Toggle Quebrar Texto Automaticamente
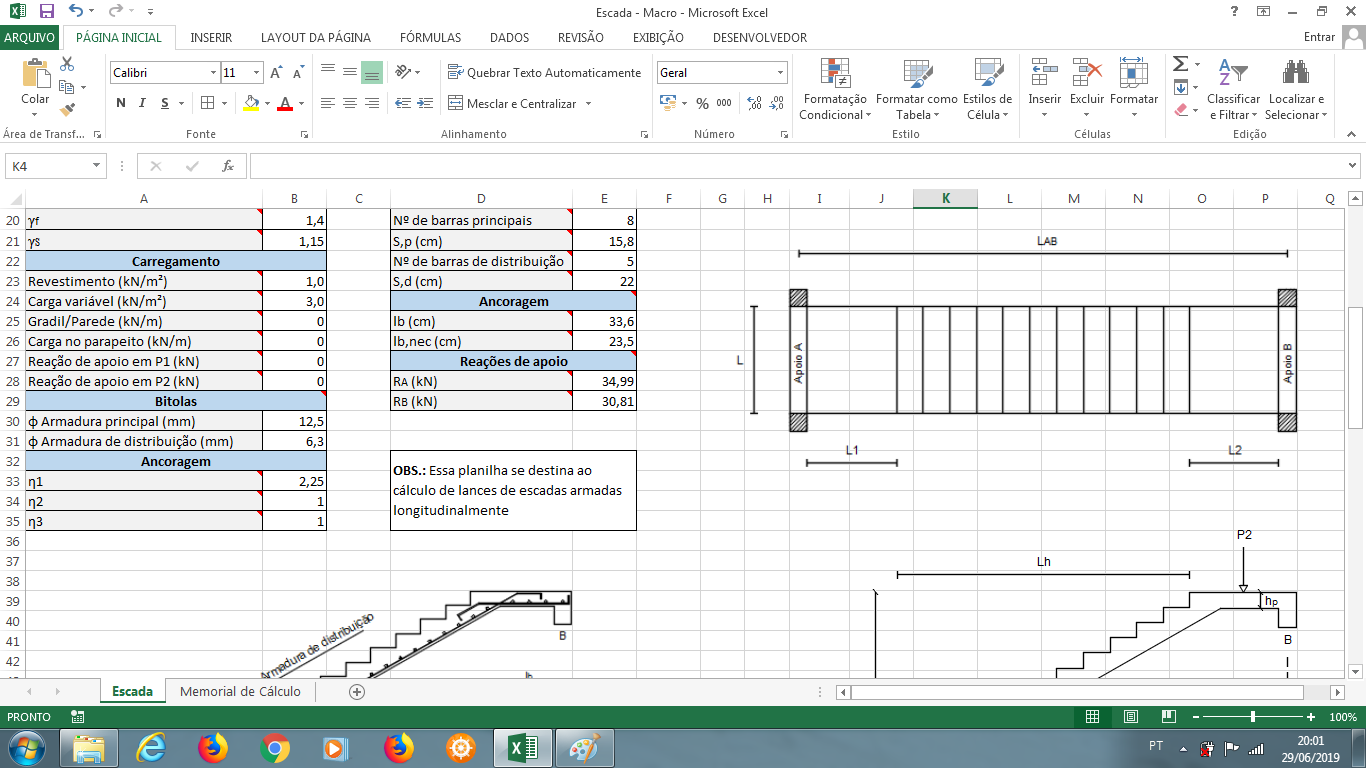 point(545,73)
